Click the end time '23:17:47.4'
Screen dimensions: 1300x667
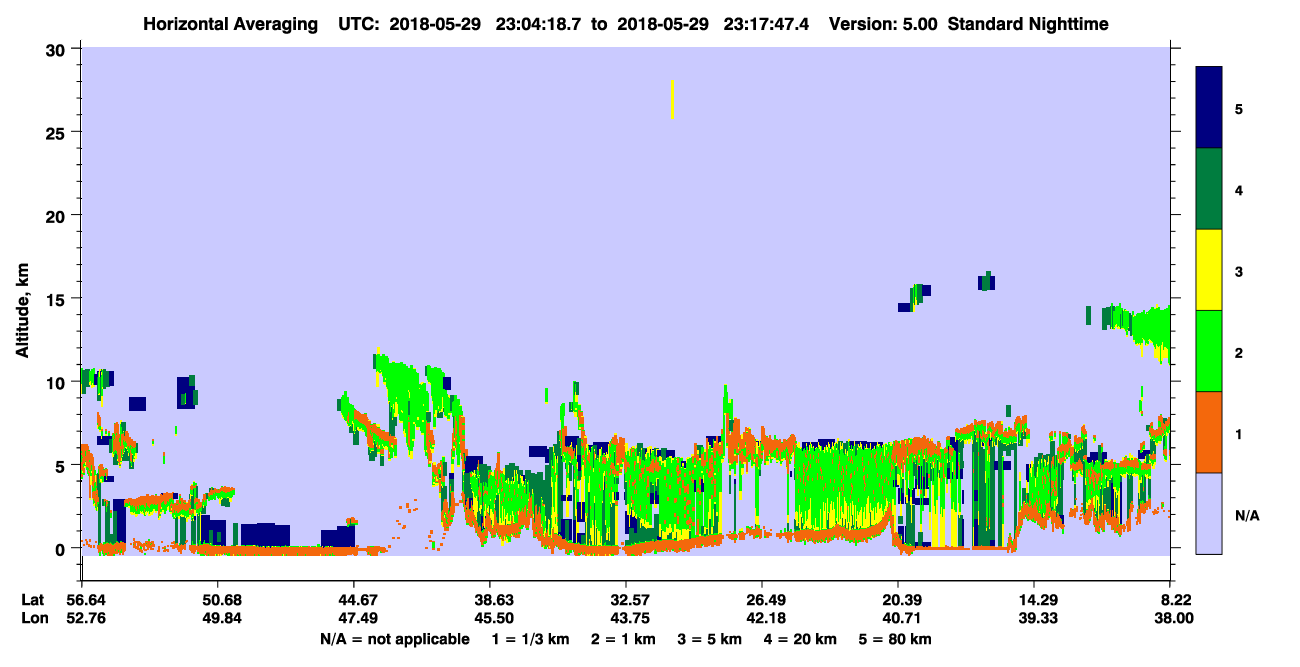pyautogui.click(x=768, y=23)
